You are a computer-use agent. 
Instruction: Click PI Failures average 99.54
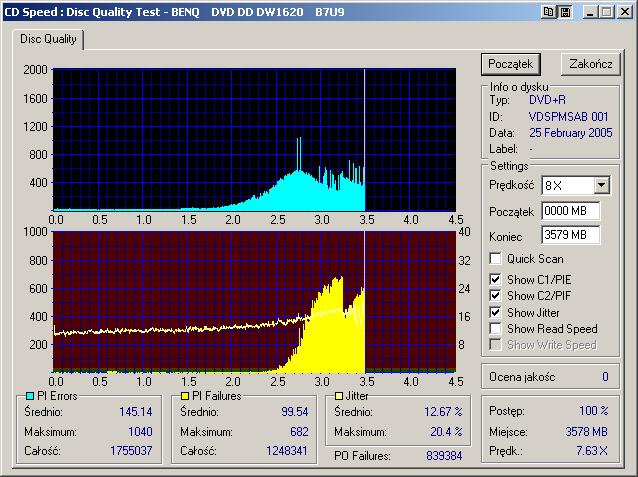[295, 412]
